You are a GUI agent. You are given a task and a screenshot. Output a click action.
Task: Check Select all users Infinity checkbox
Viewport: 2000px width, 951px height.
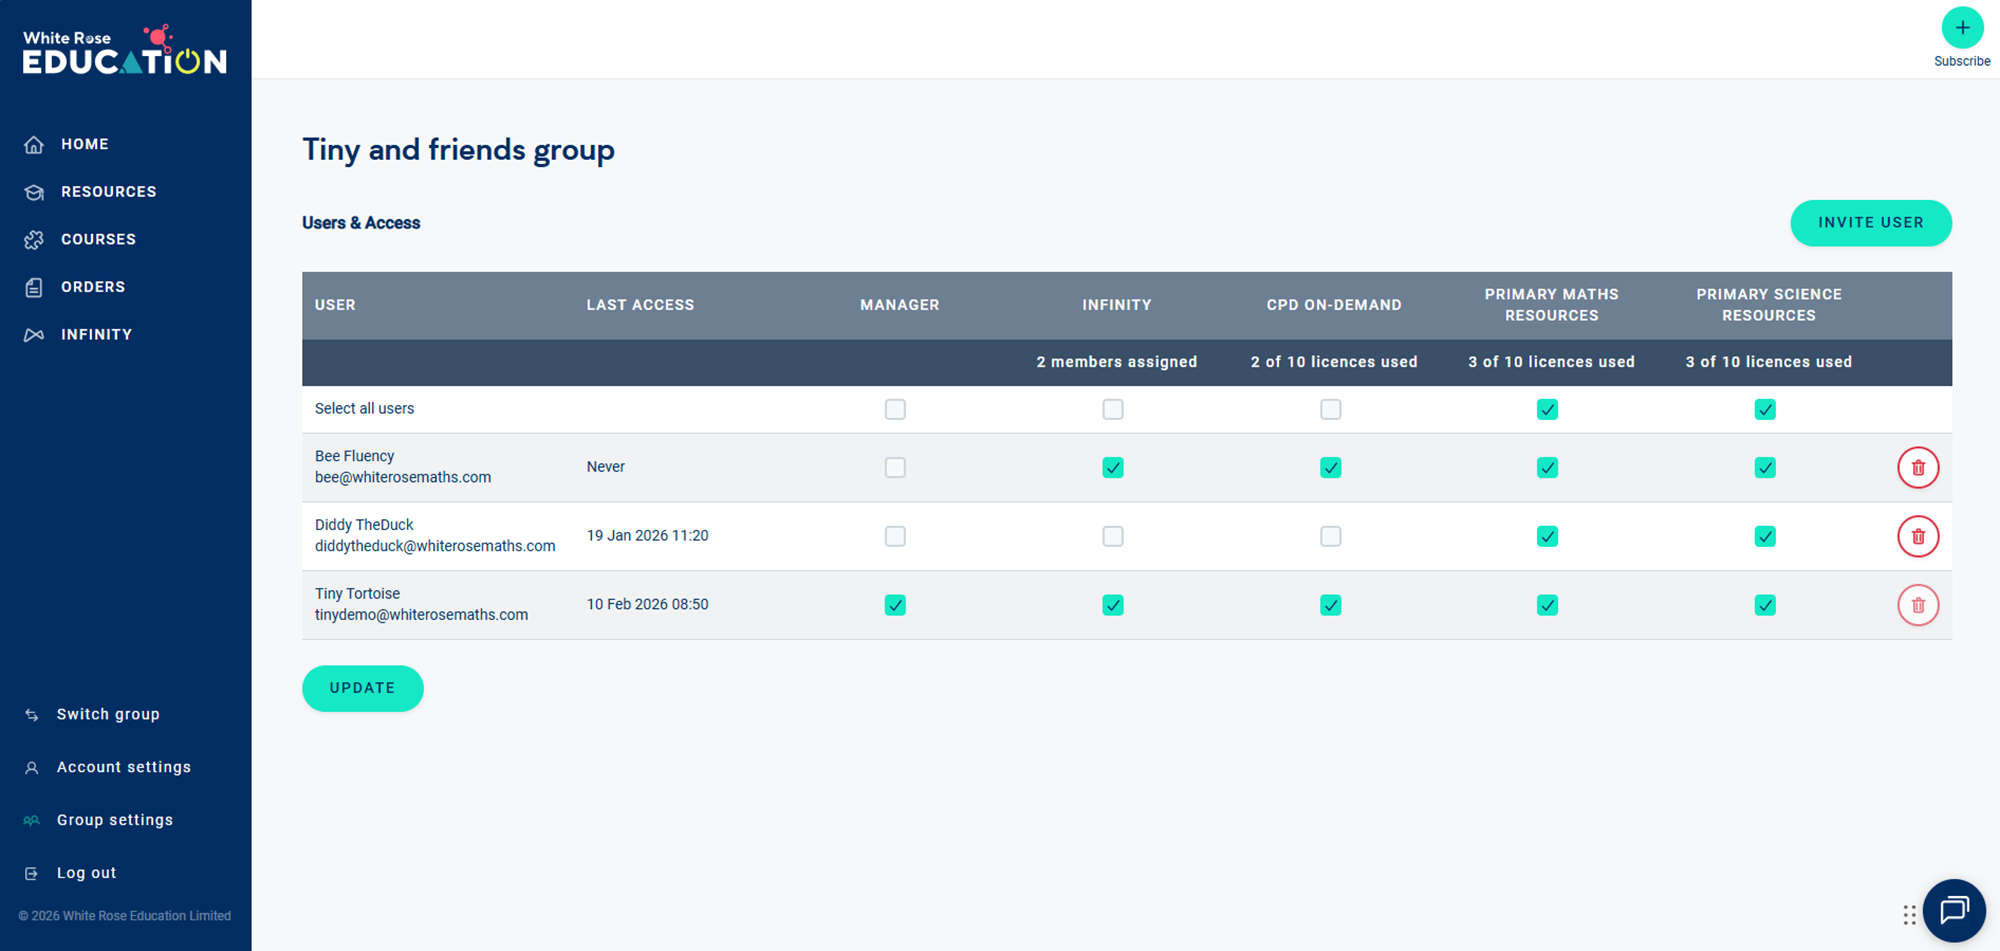(x=1112, y=409)
